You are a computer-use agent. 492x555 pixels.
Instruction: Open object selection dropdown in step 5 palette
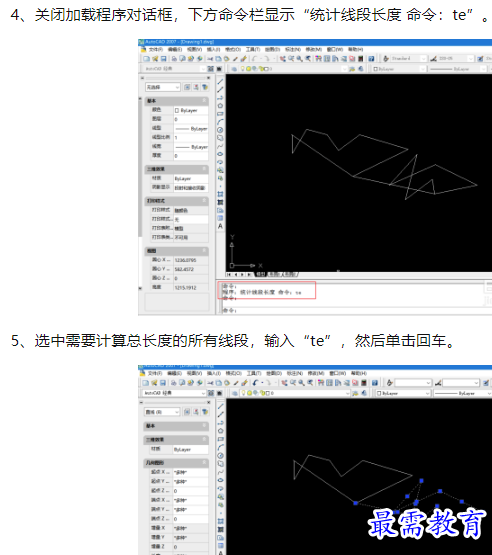163,412
